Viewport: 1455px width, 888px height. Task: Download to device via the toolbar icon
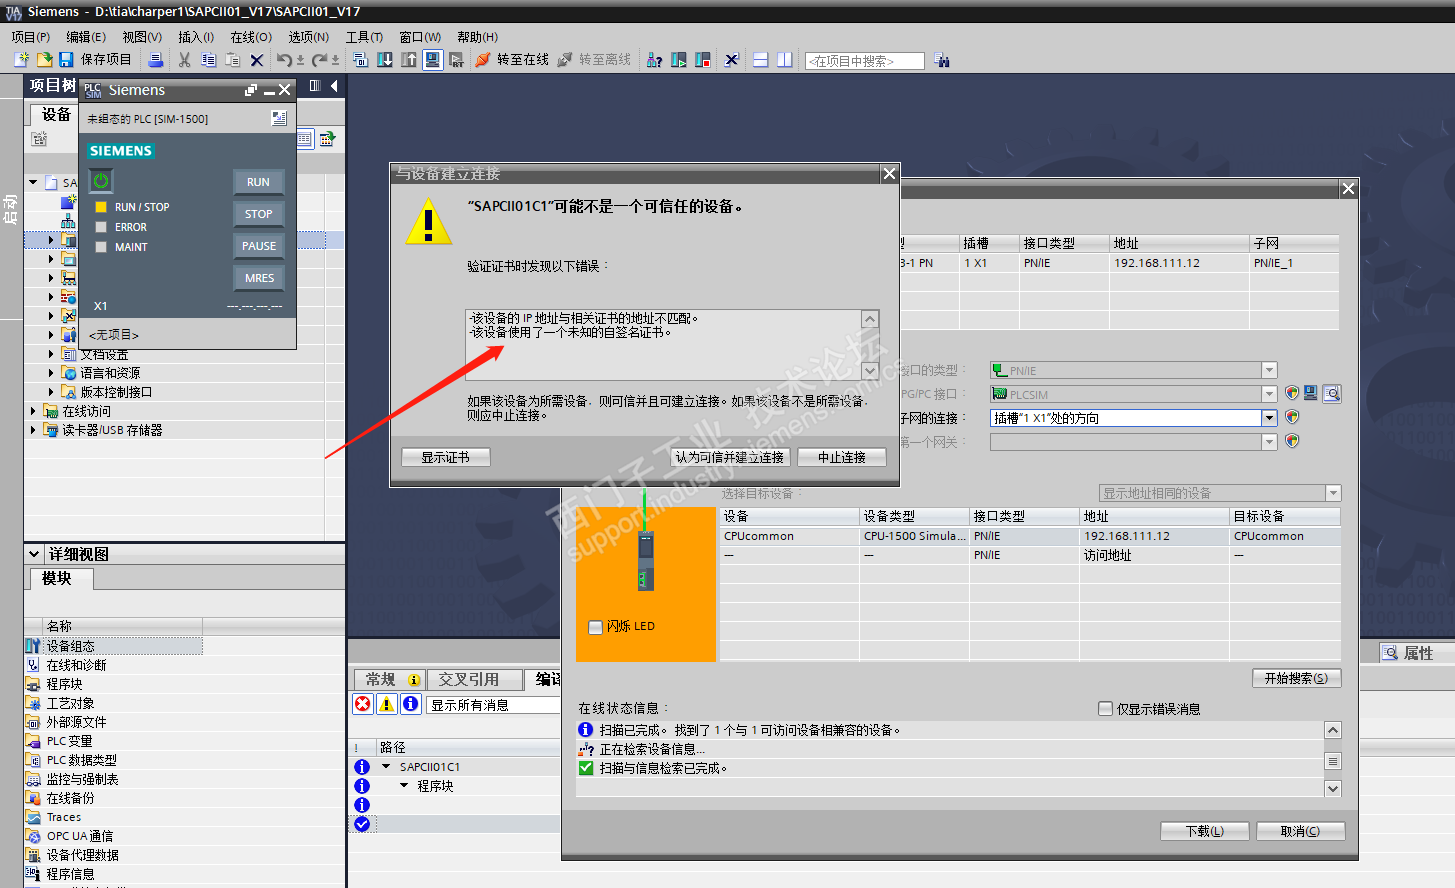click(x=385, y=60)
